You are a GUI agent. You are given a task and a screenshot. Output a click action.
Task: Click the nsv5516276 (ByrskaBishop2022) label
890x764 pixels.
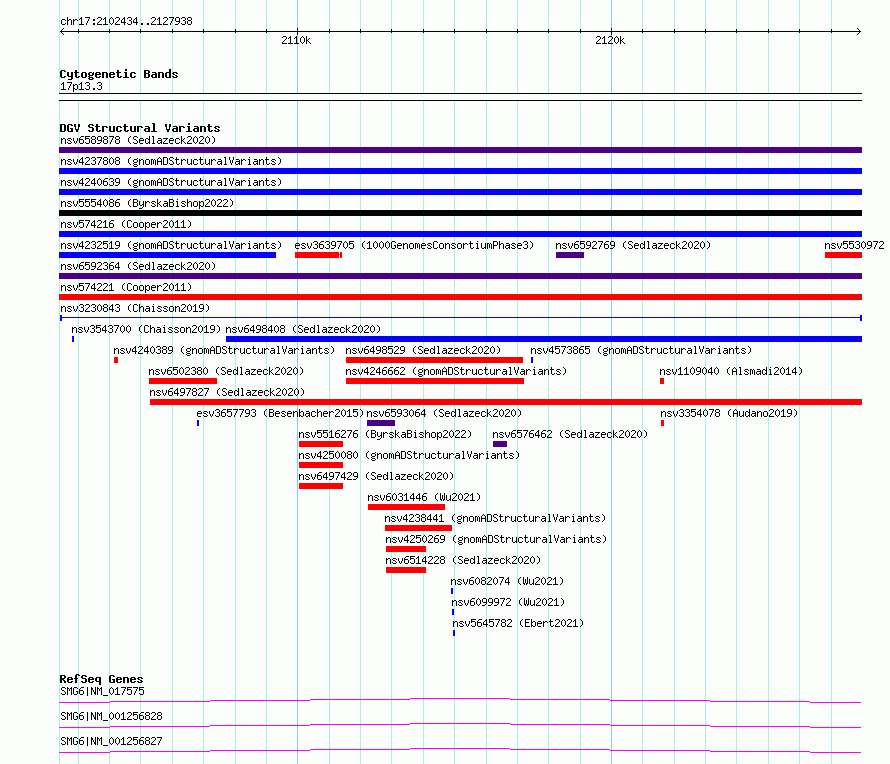point(385,434)
